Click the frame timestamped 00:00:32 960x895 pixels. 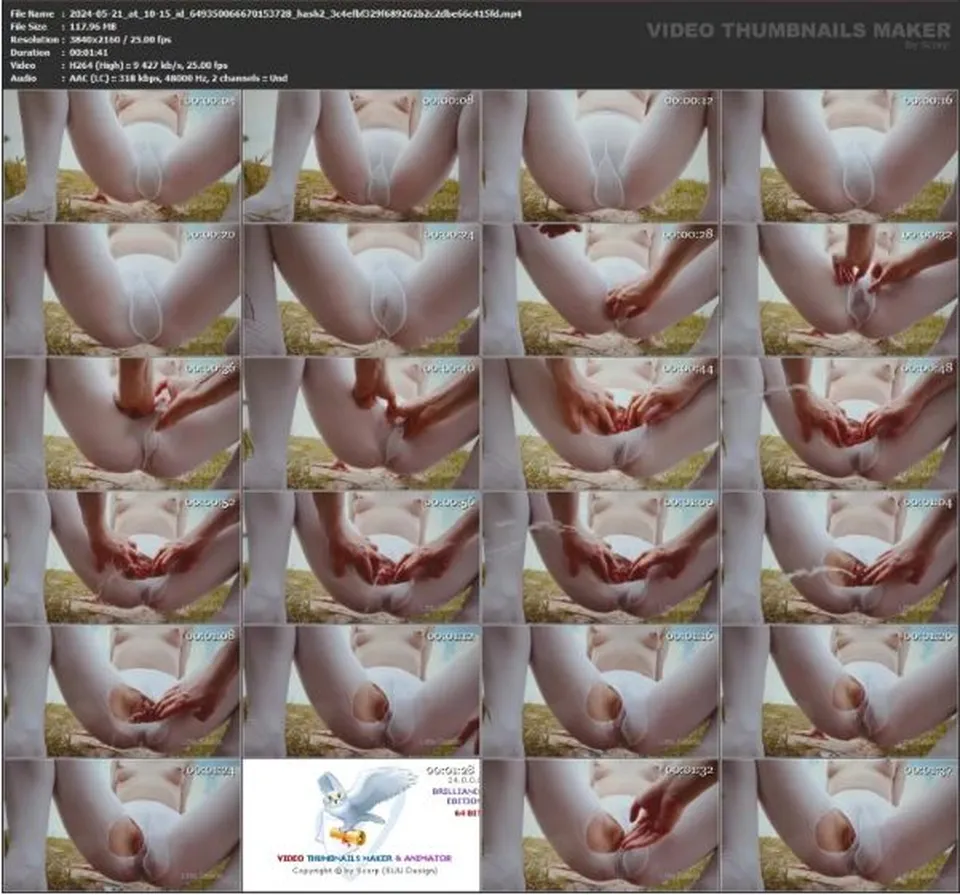pyautogui.click(x=839, y=290)
